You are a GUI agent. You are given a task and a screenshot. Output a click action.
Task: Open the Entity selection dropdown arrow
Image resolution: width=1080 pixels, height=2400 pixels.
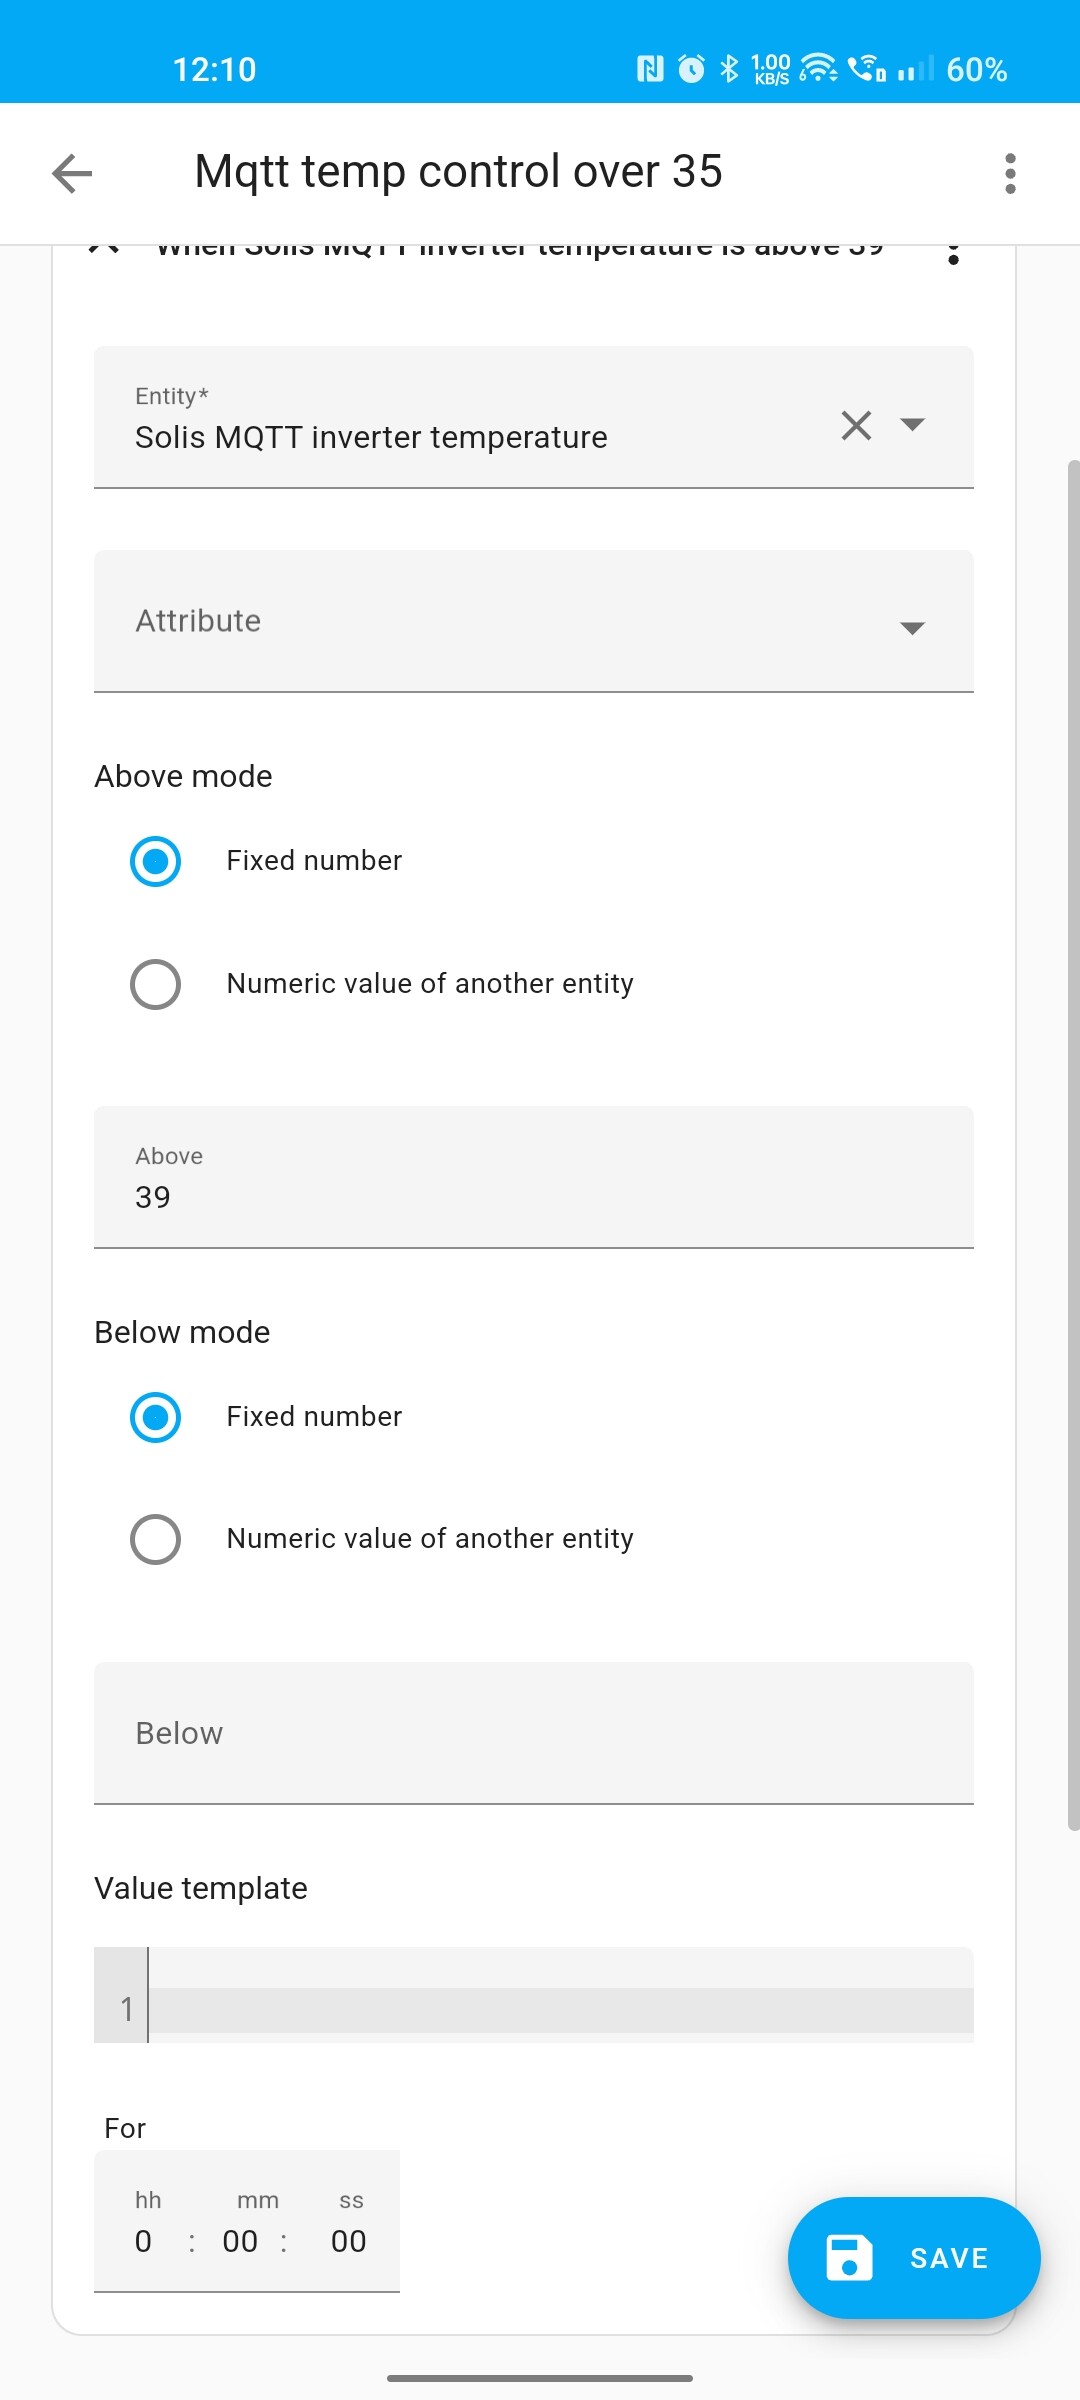coord(913,427)
